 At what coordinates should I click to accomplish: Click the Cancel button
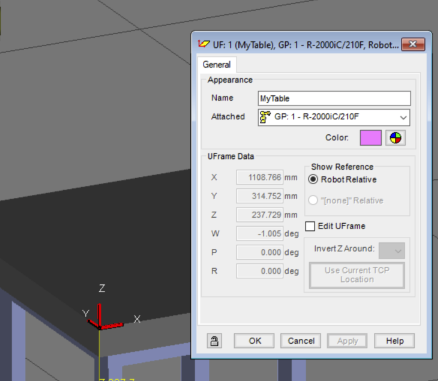301,341
